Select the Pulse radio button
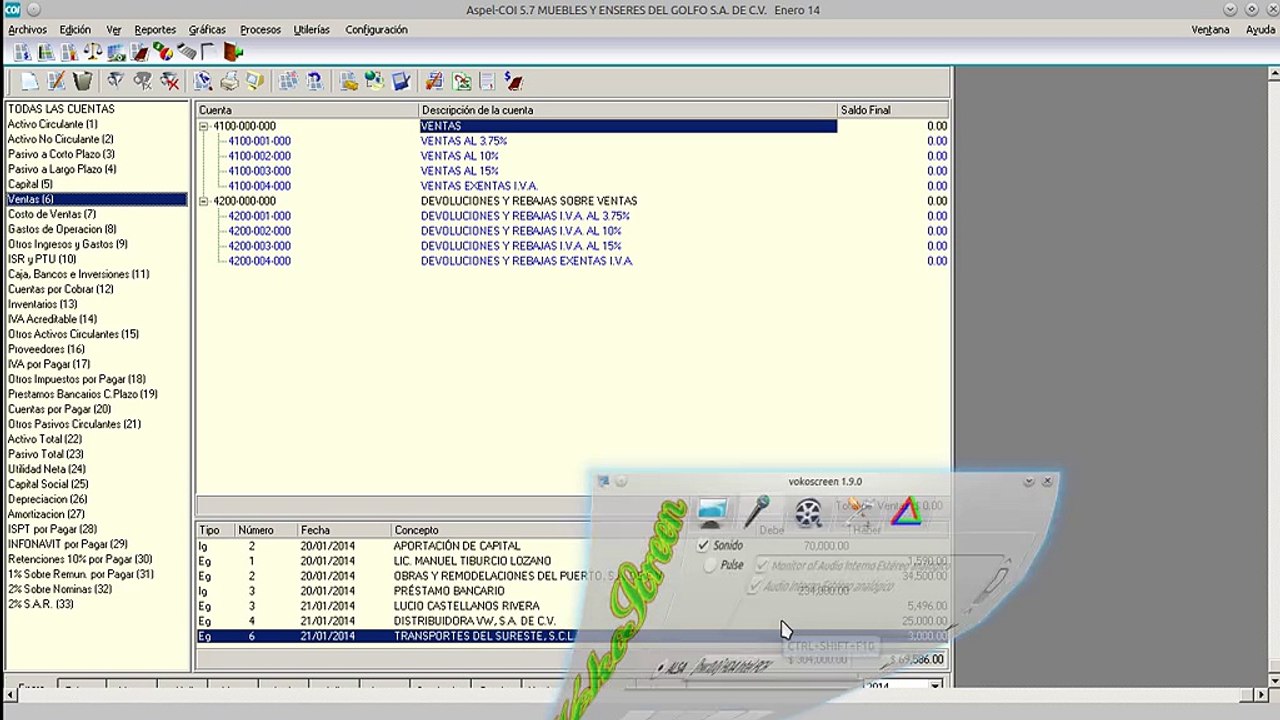Viewport: 1280px width, 720px height. [x=710, y=566]
